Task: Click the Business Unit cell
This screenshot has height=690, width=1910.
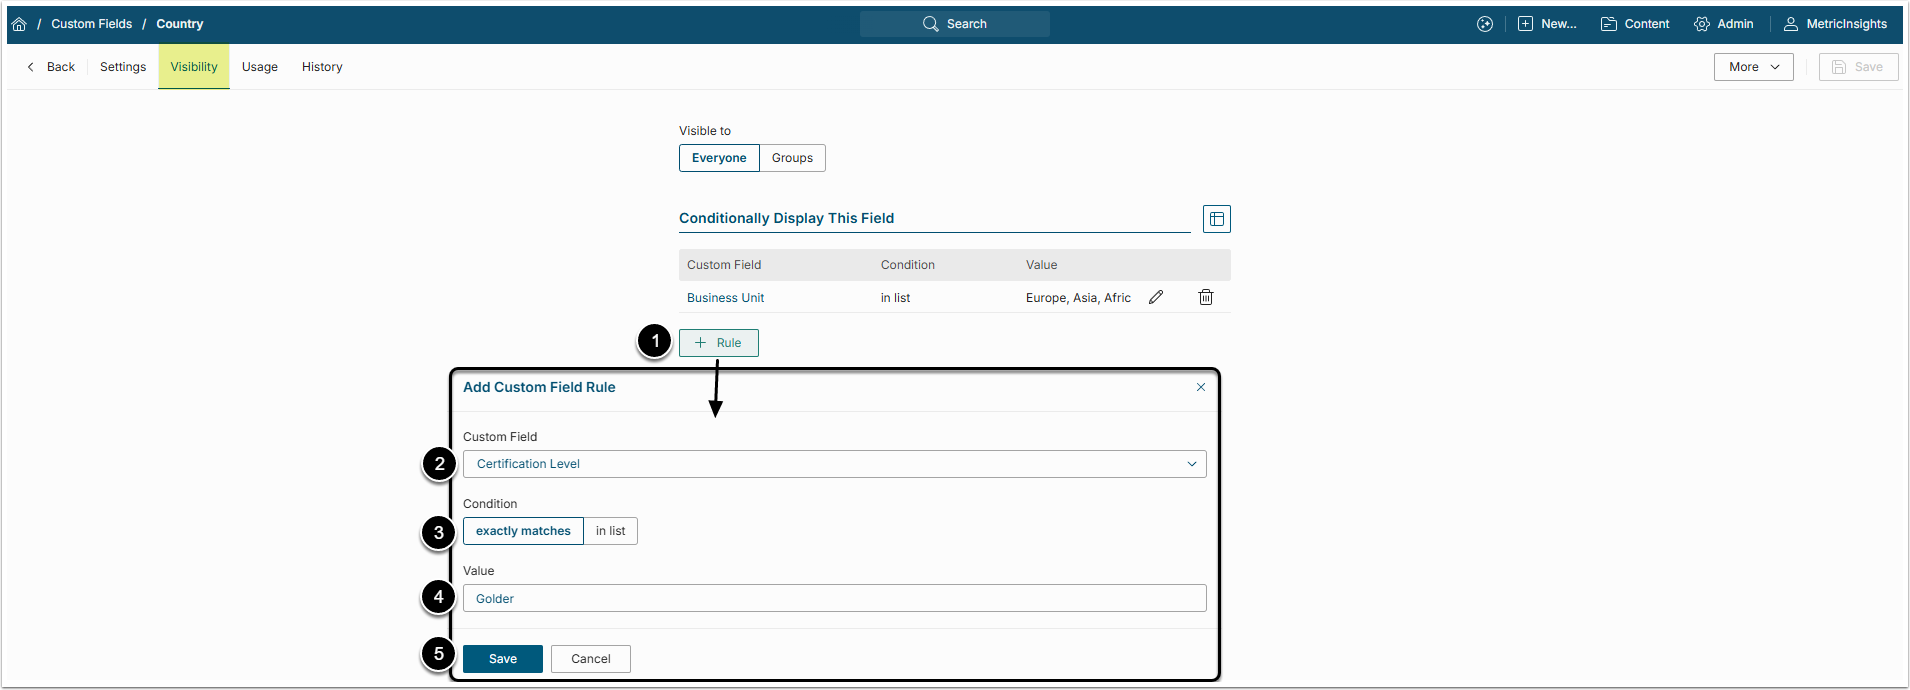Action: (x=726, y=298)
